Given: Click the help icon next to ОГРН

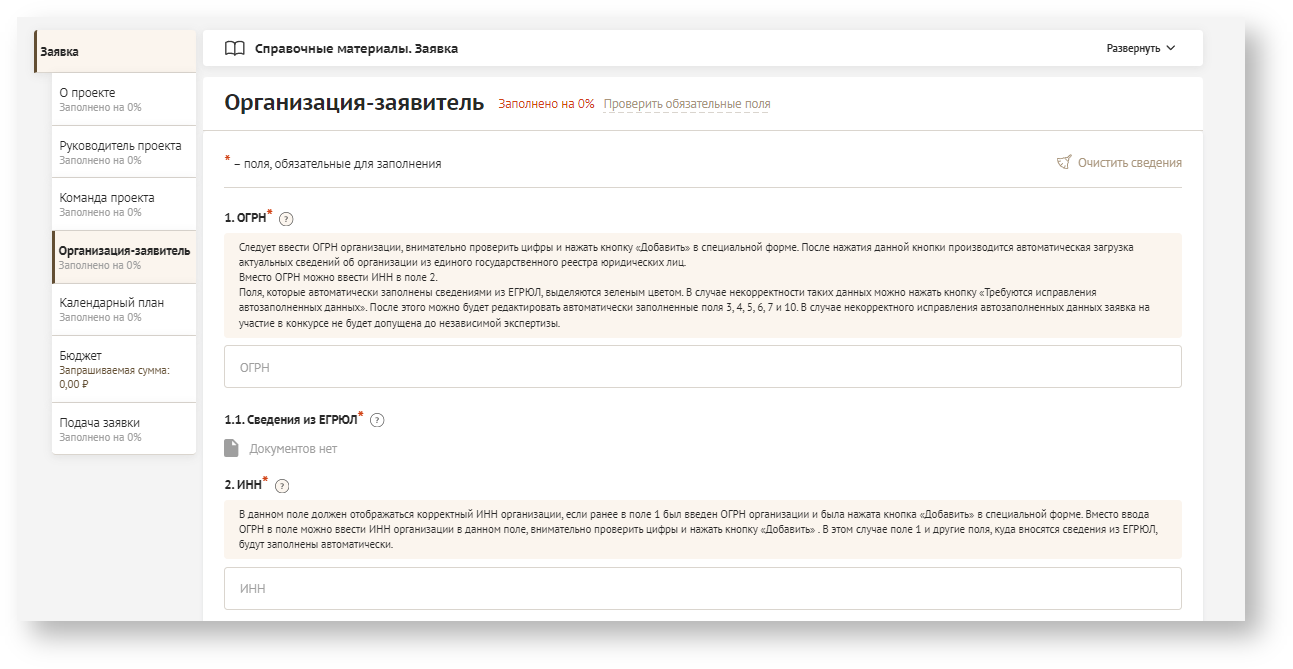Looking at the screenshot, I should [286, 219].
